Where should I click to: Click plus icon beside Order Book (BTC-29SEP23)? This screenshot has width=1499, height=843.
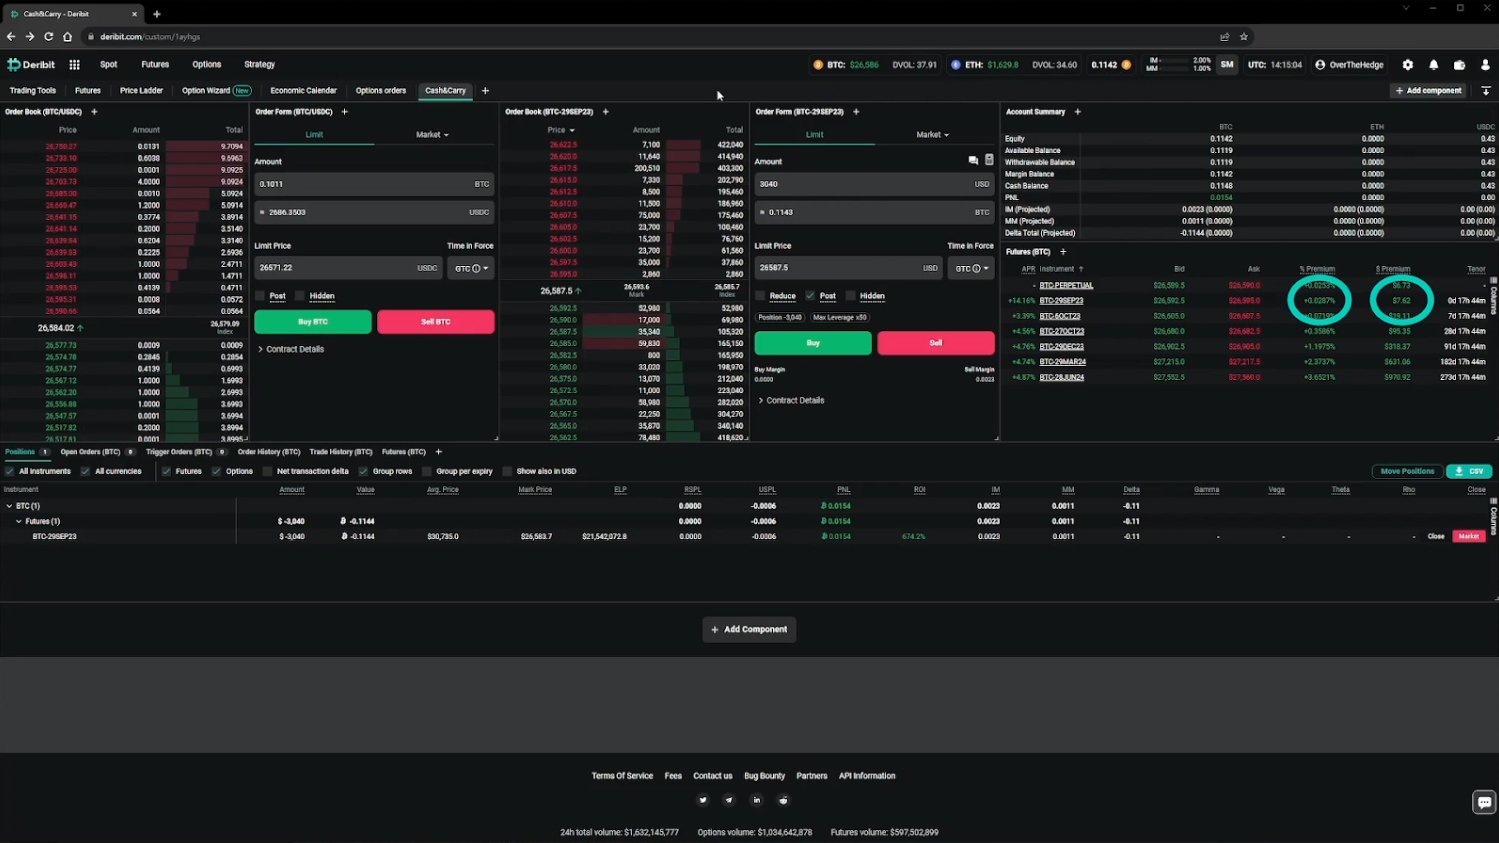(605, 112)
